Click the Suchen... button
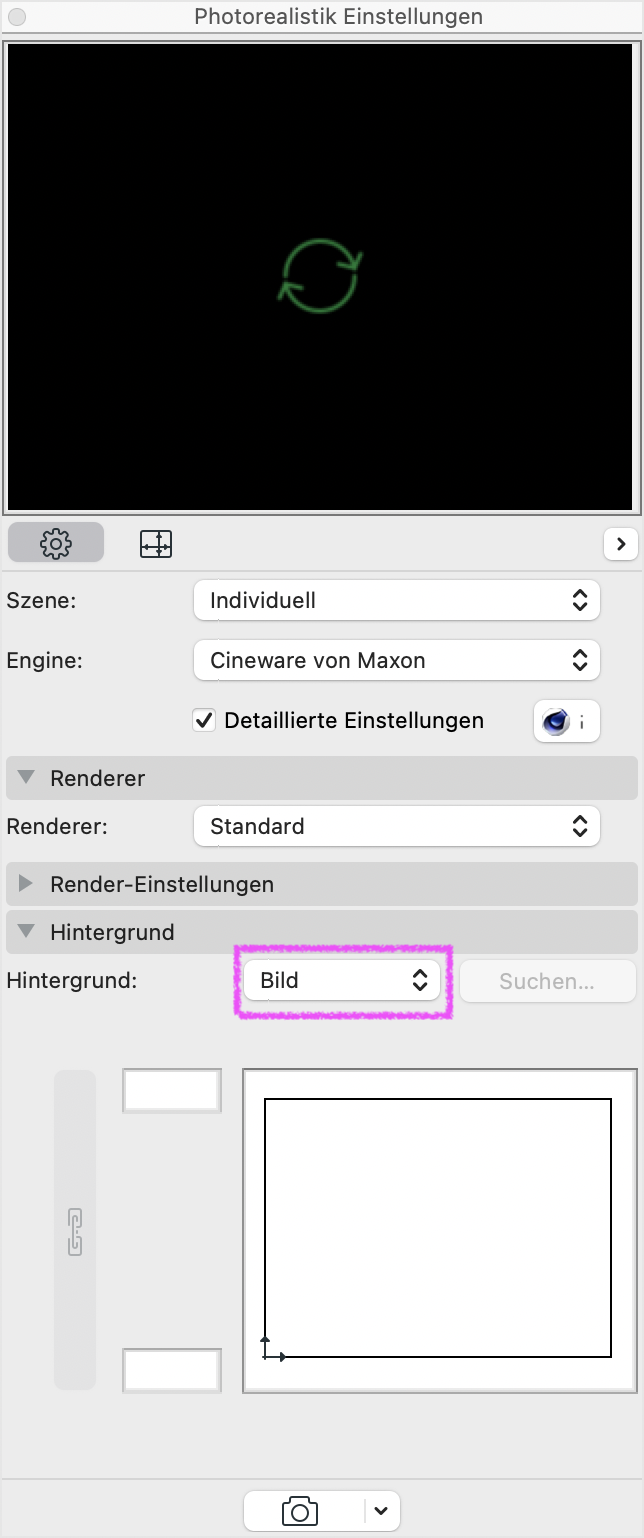 547,981
